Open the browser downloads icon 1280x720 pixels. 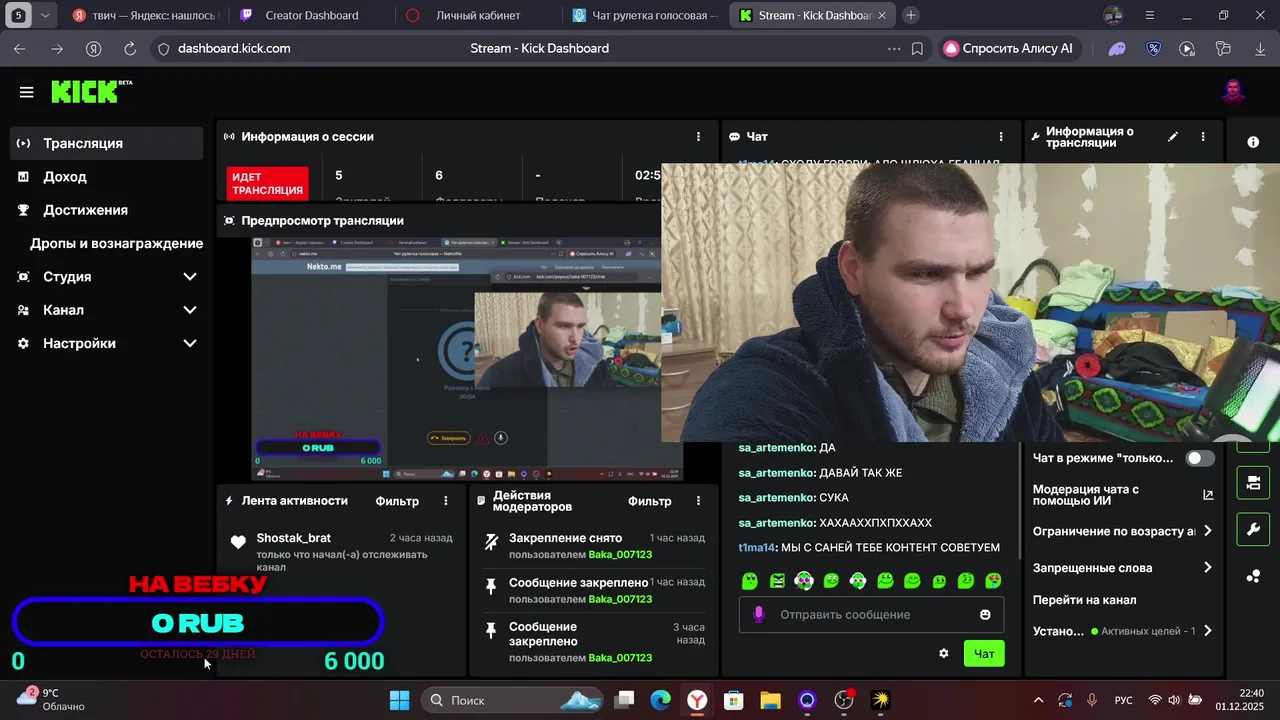click(x=1260, y=48)
